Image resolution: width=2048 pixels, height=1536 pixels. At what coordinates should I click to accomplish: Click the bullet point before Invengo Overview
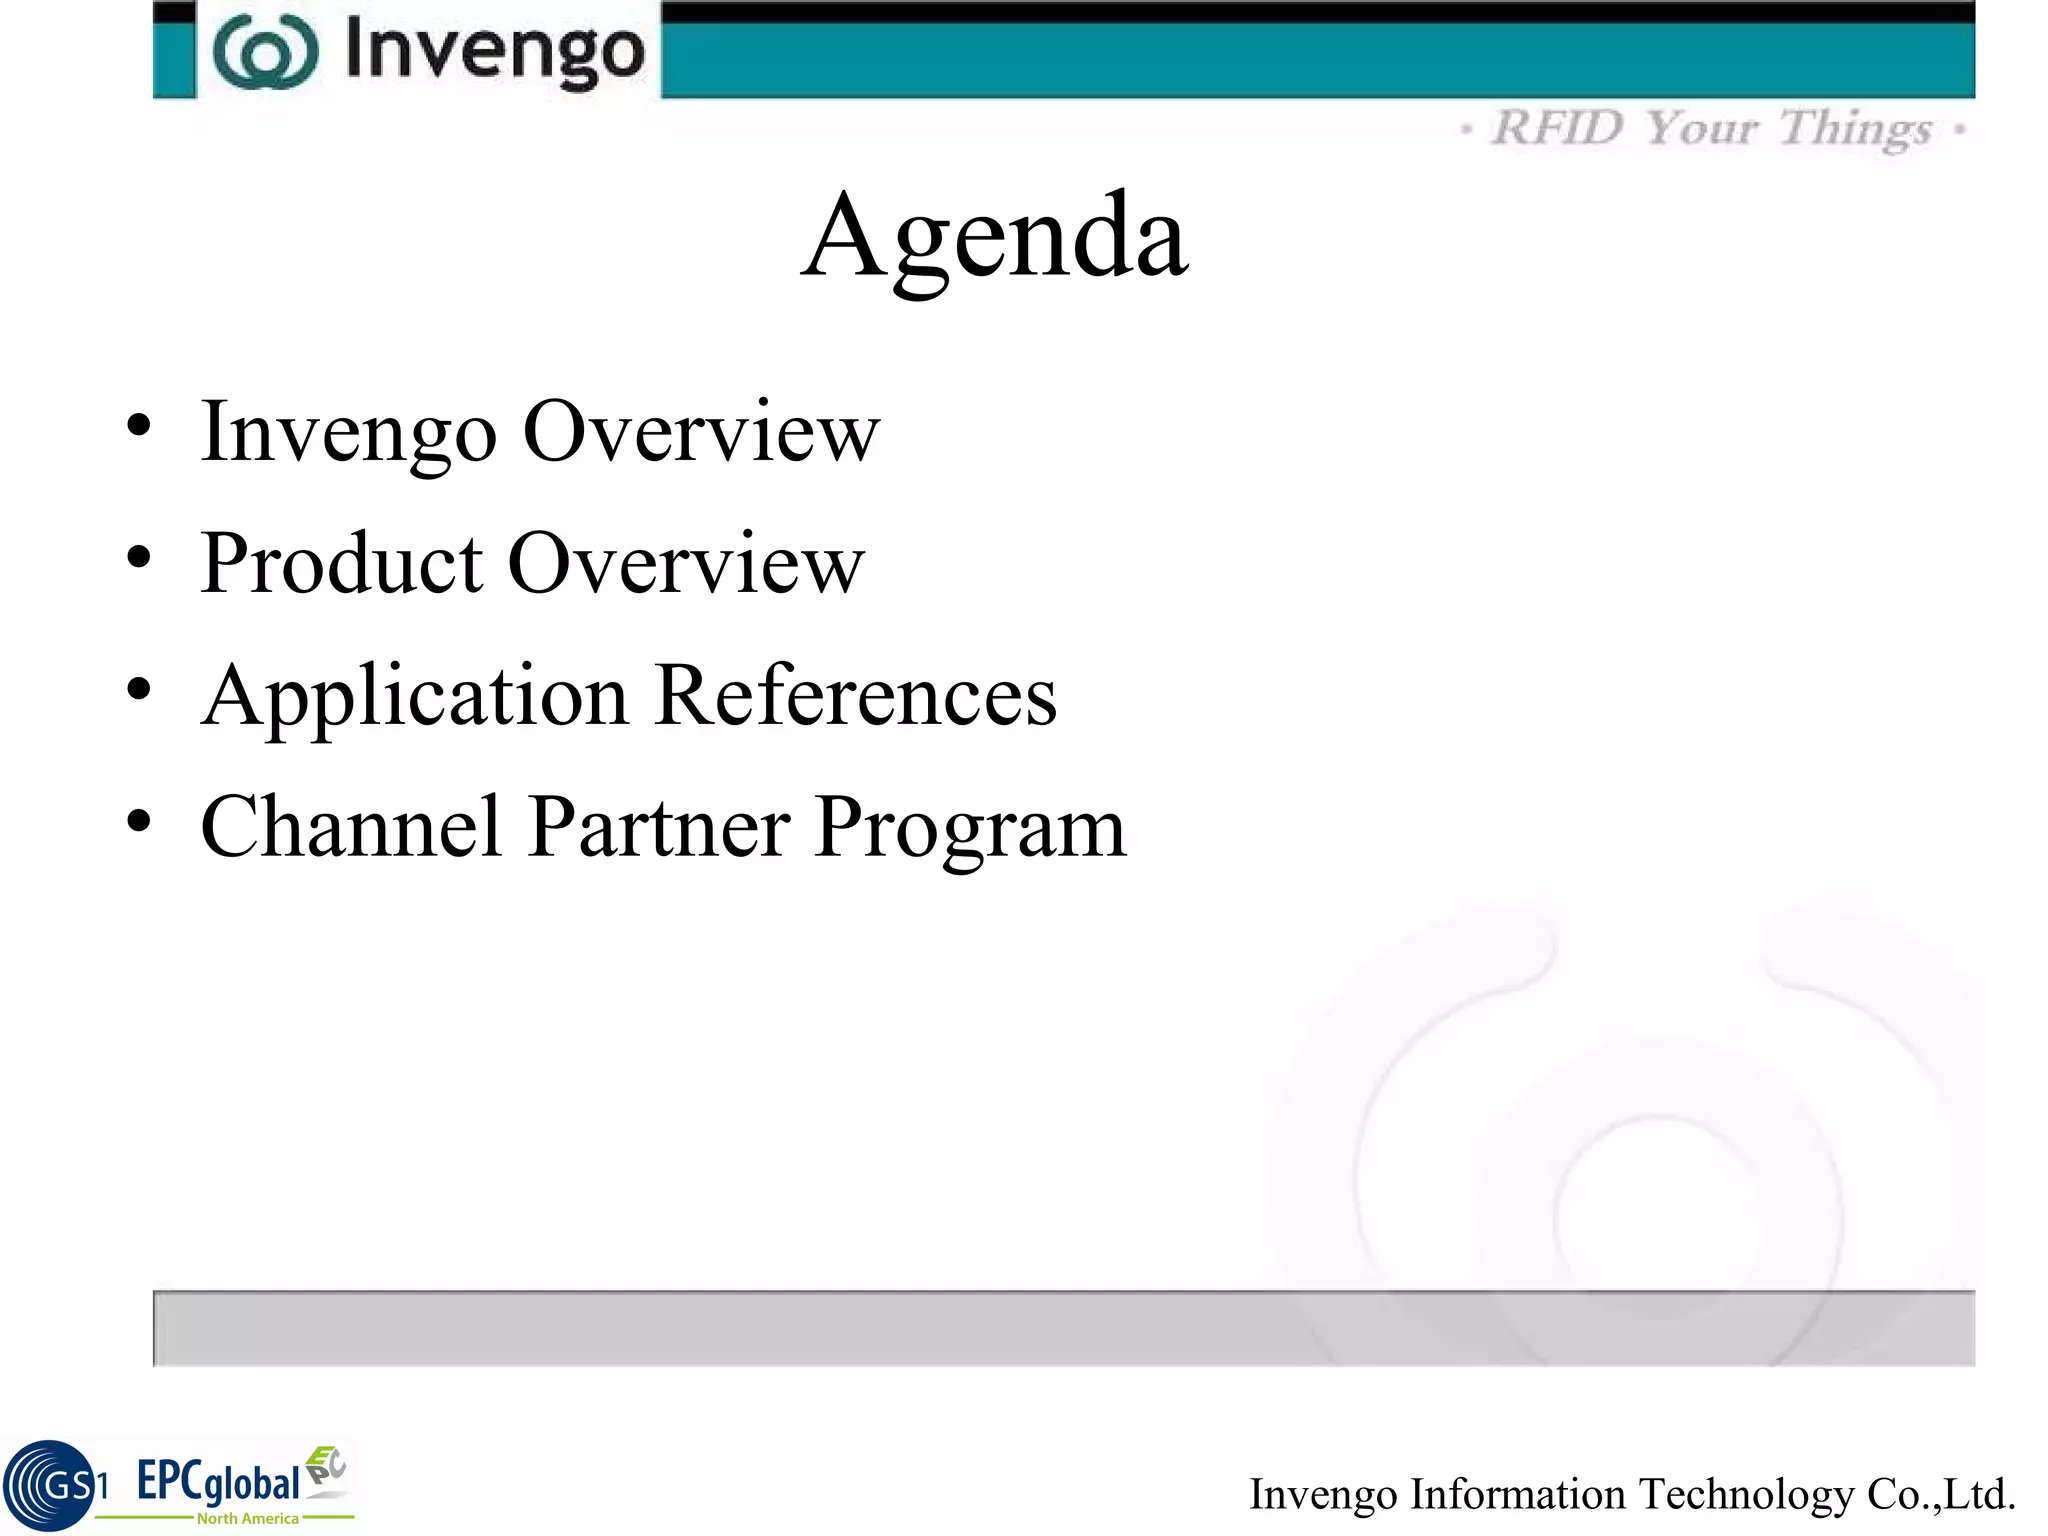pos(139,425)
